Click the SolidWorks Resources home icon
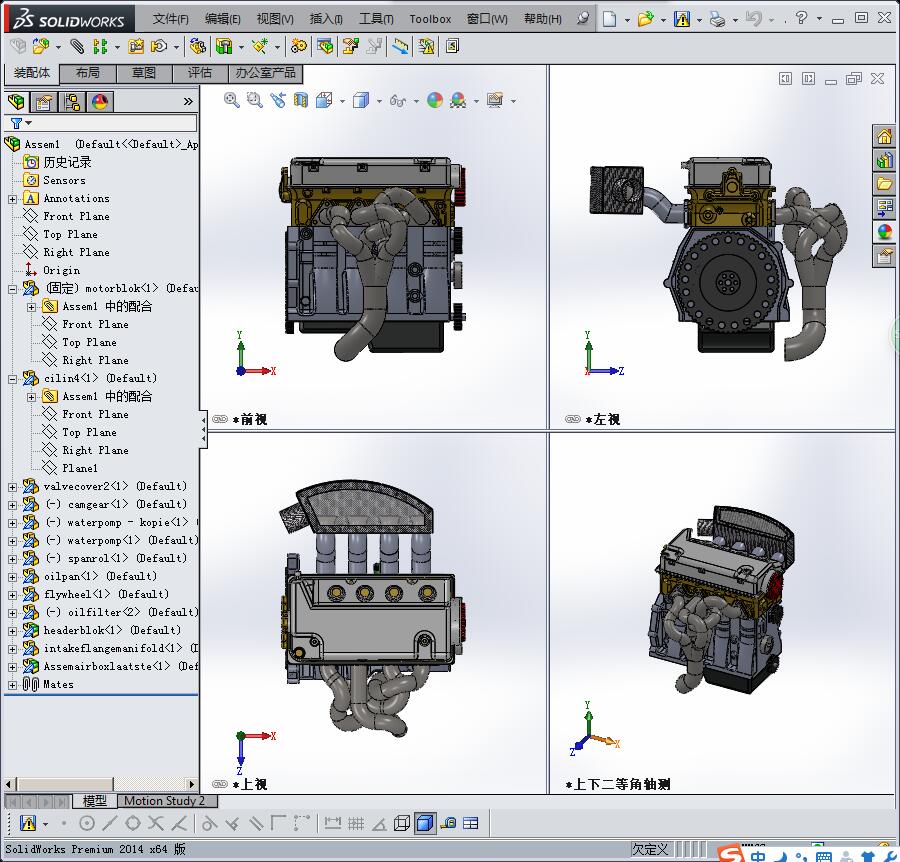Viewport: 900px width, 862px height. 884,137
